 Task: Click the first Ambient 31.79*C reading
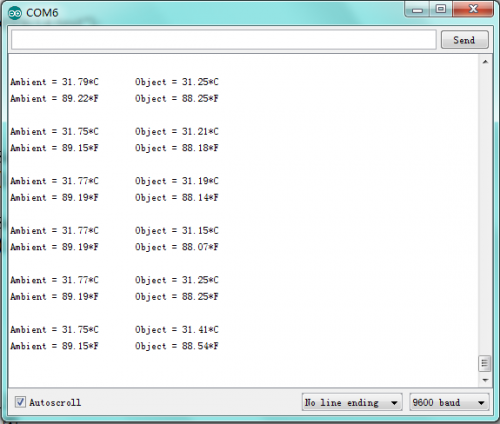[54, 82]
